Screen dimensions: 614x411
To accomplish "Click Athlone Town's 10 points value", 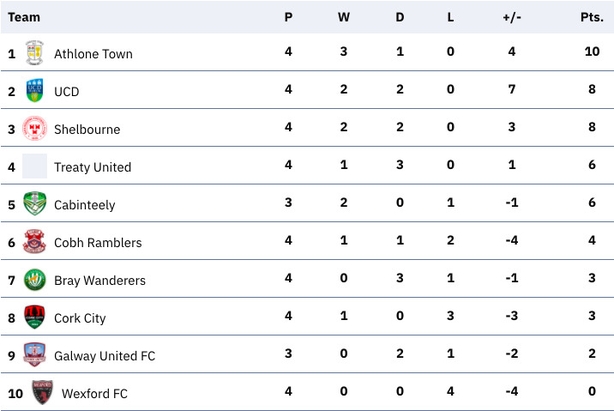I will (x=592, y=51).
